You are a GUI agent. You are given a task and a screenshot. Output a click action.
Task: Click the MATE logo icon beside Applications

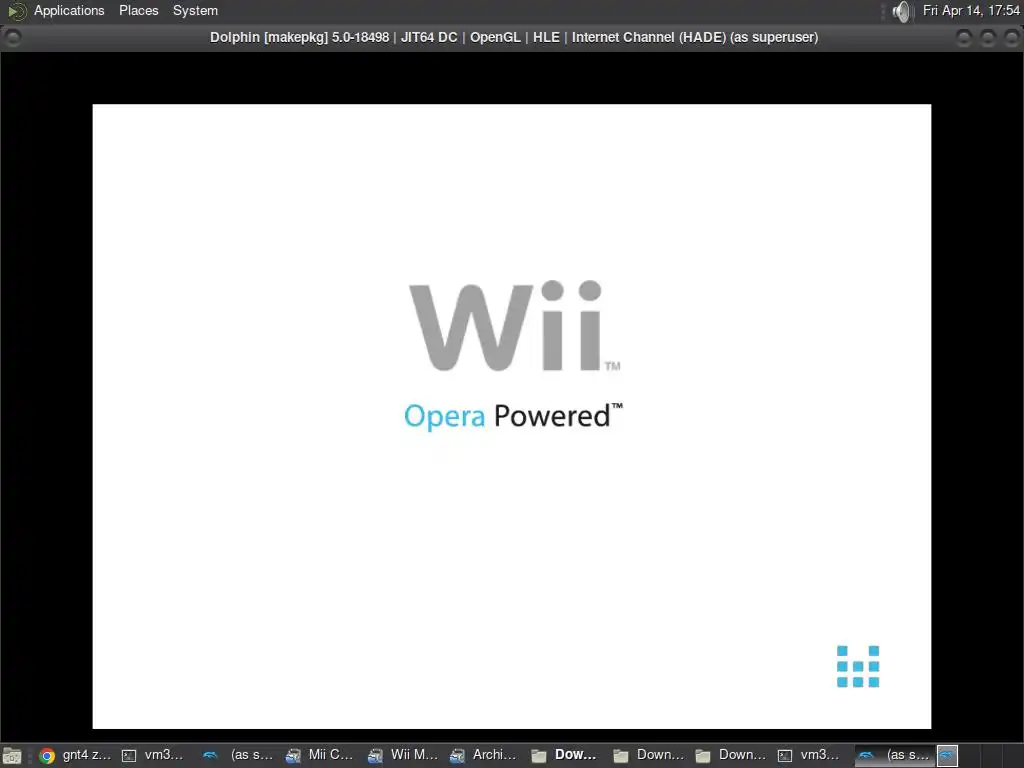coord(16,11)
